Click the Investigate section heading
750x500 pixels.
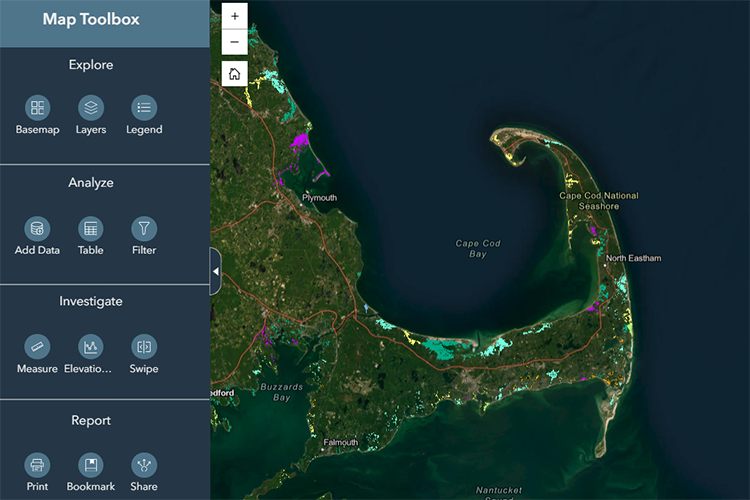coord(91,301)
